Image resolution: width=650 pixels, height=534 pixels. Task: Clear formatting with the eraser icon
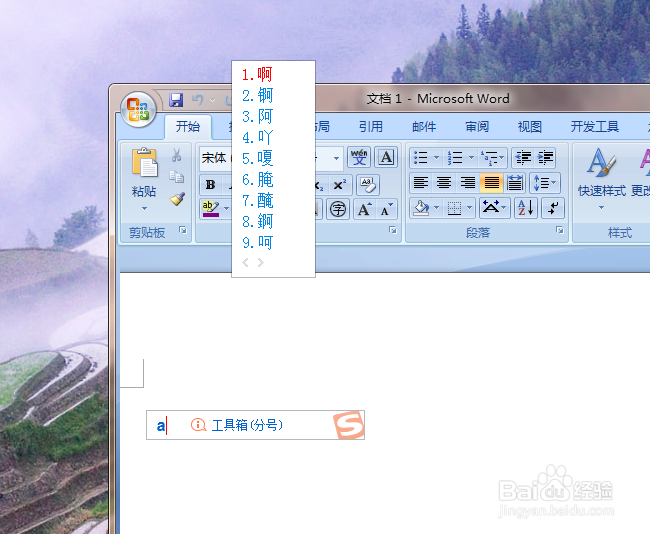(367, 185)
